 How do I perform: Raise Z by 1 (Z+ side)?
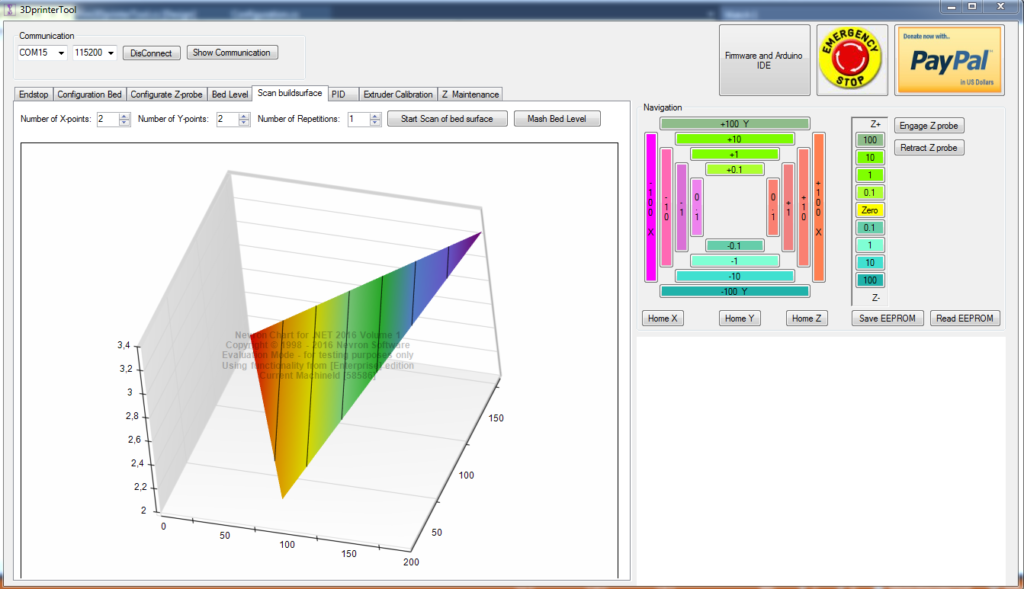point(870,175)
